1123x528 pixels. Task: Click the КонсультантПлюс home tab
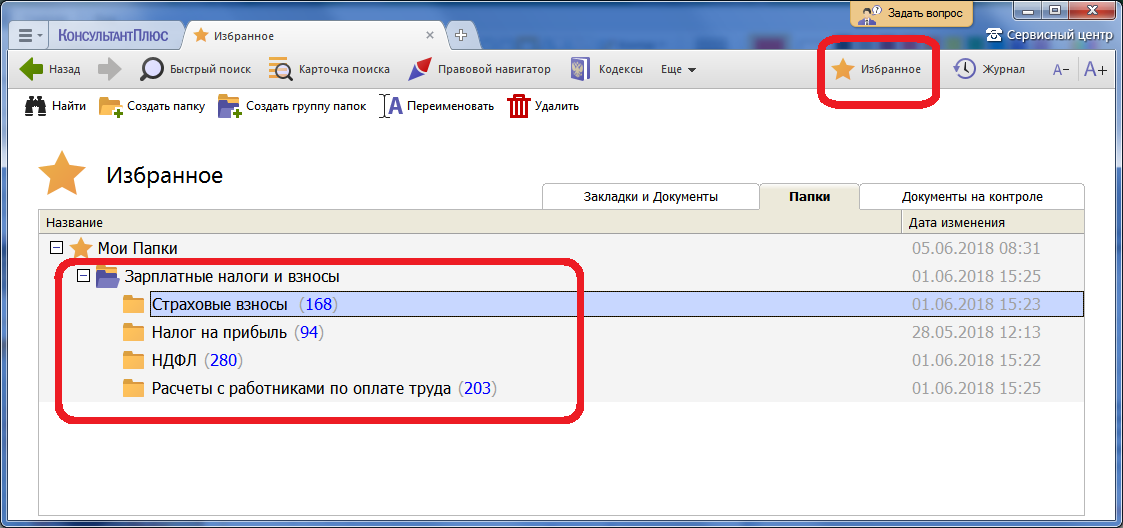pyautogui.click(x=114, y=35)
